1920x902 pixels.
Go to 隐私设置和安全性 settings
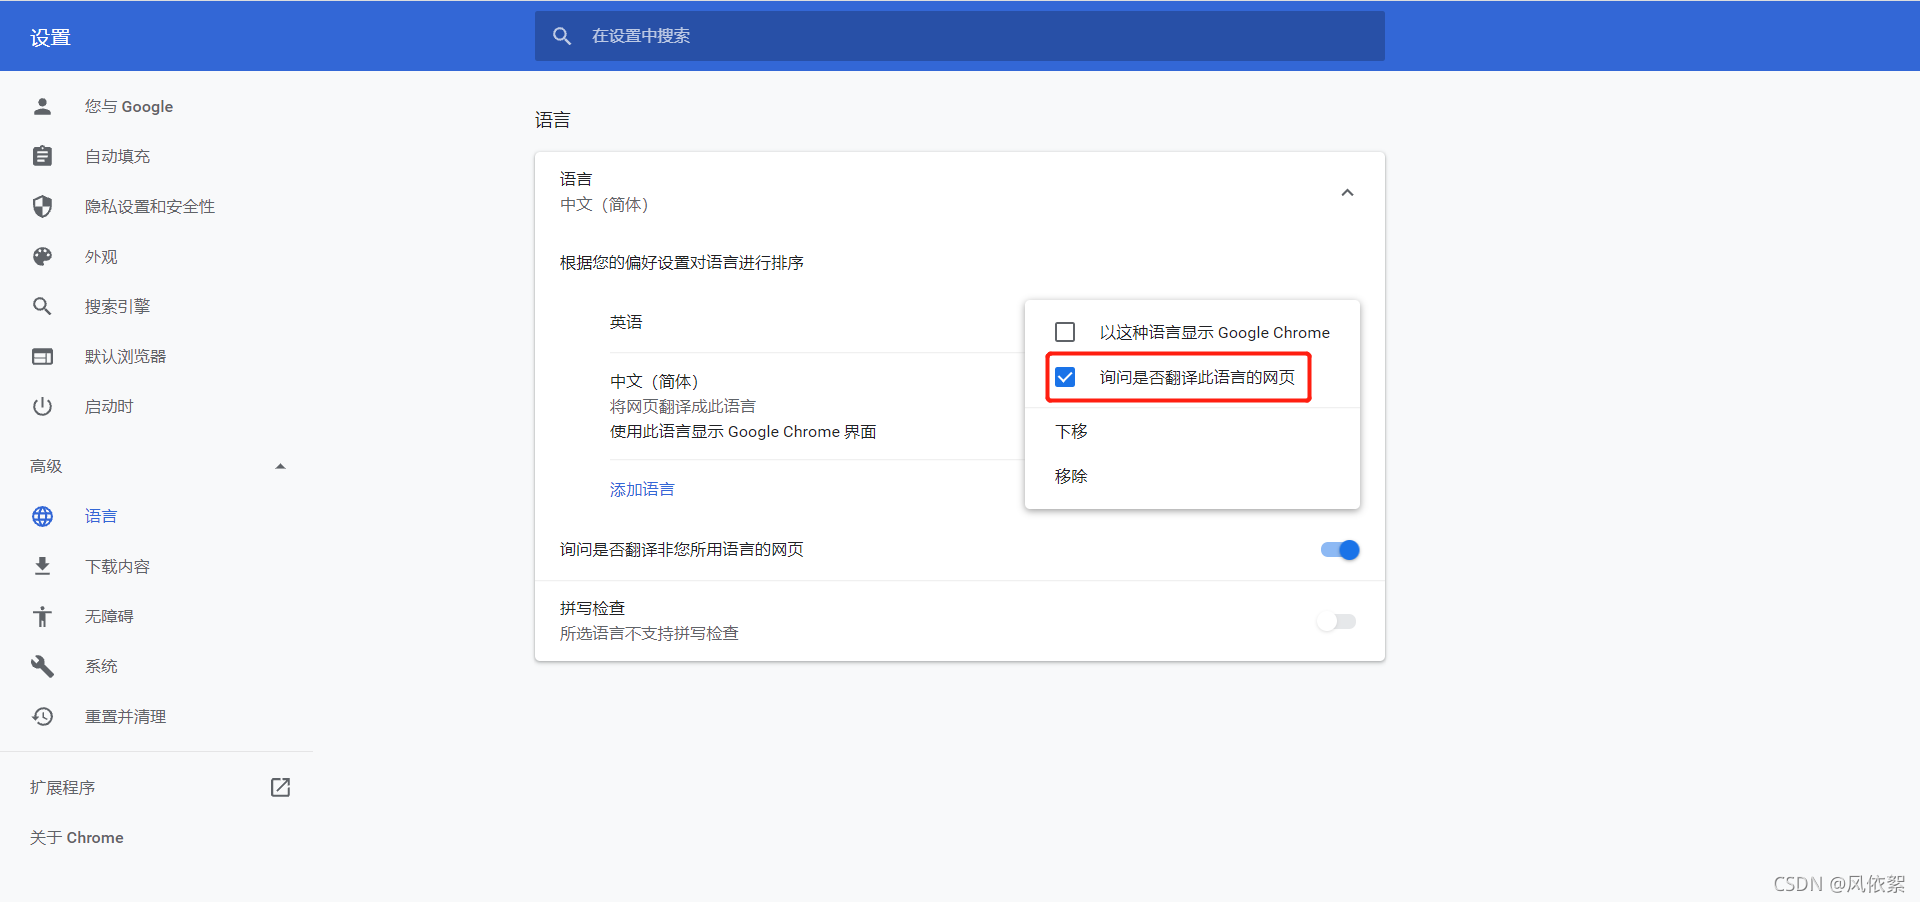click(150, 206)
